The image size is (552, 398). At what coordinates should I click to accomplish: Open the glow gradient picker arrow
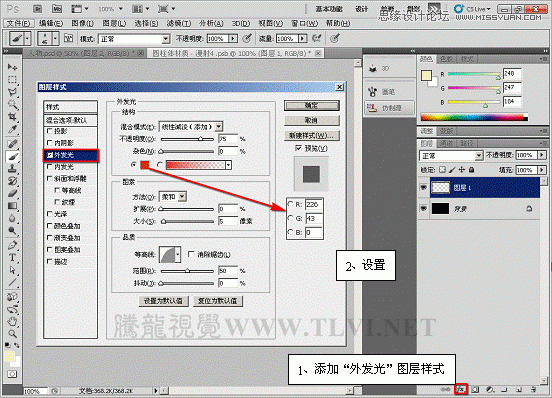point(228,165)
